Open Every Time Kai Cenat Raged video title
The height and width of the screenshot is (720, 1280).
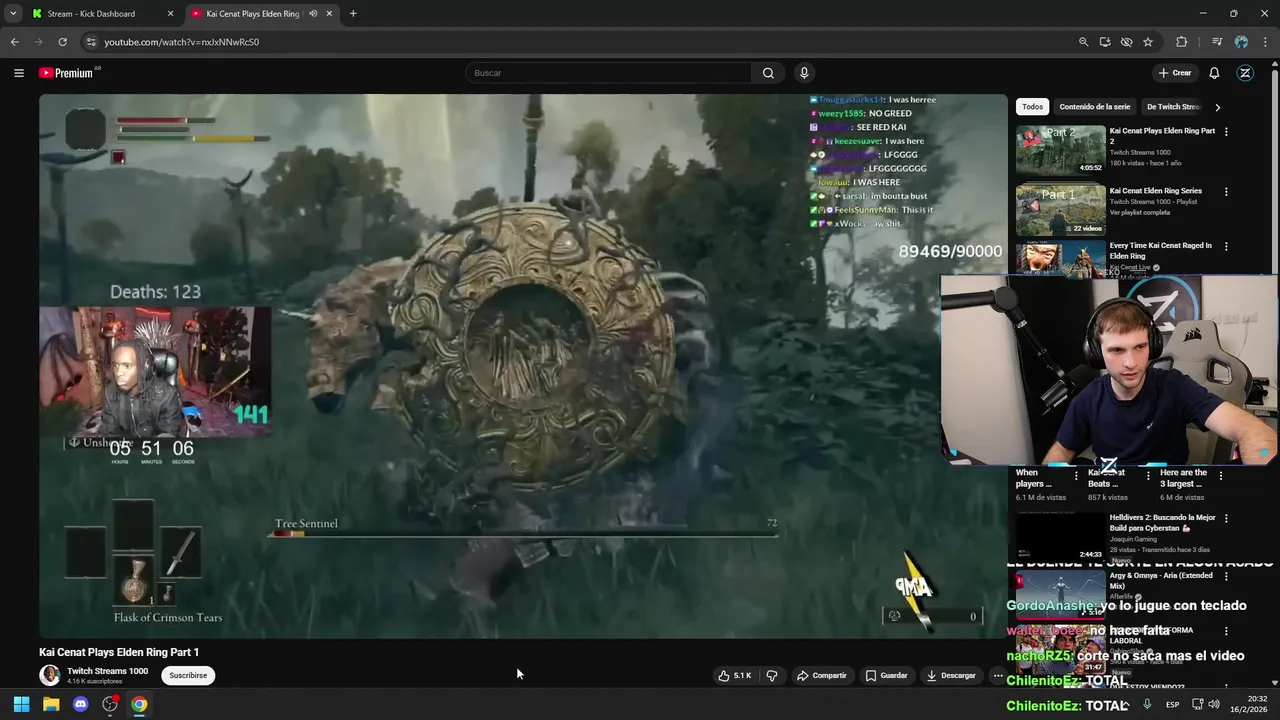(1161, 250)
